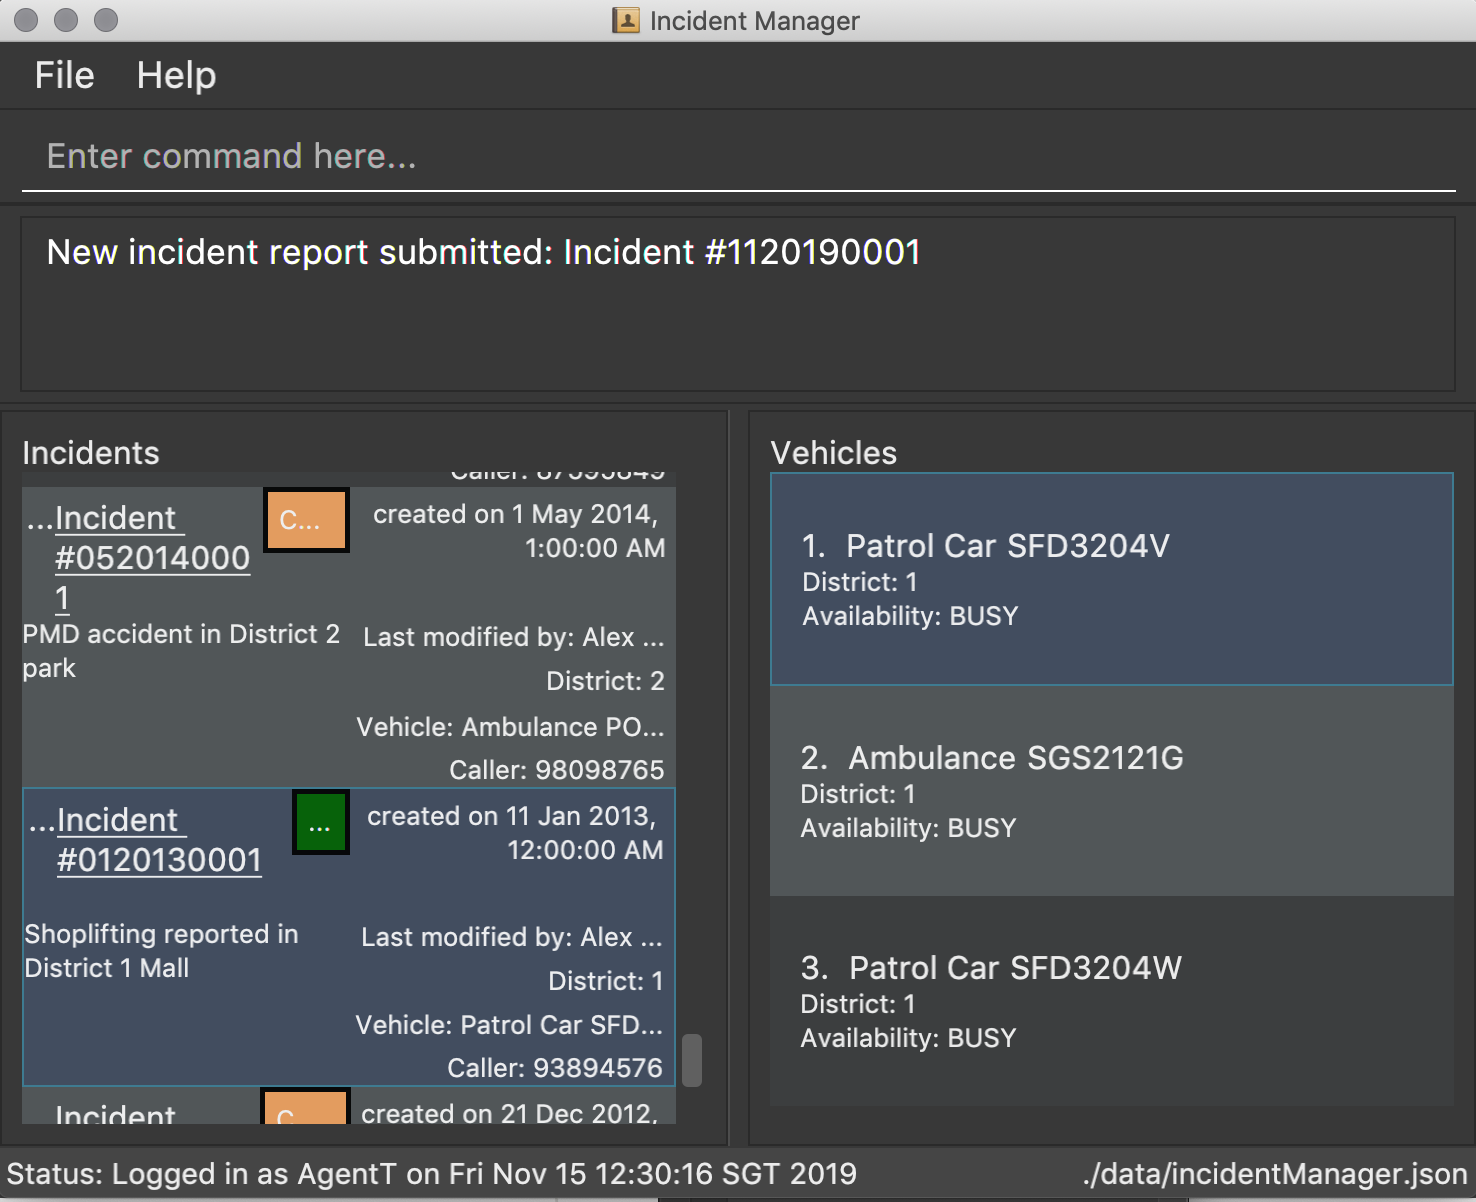
Task: Open the Incident #0120130001 link
Action: pyautogui.click(x=158, y=840)
